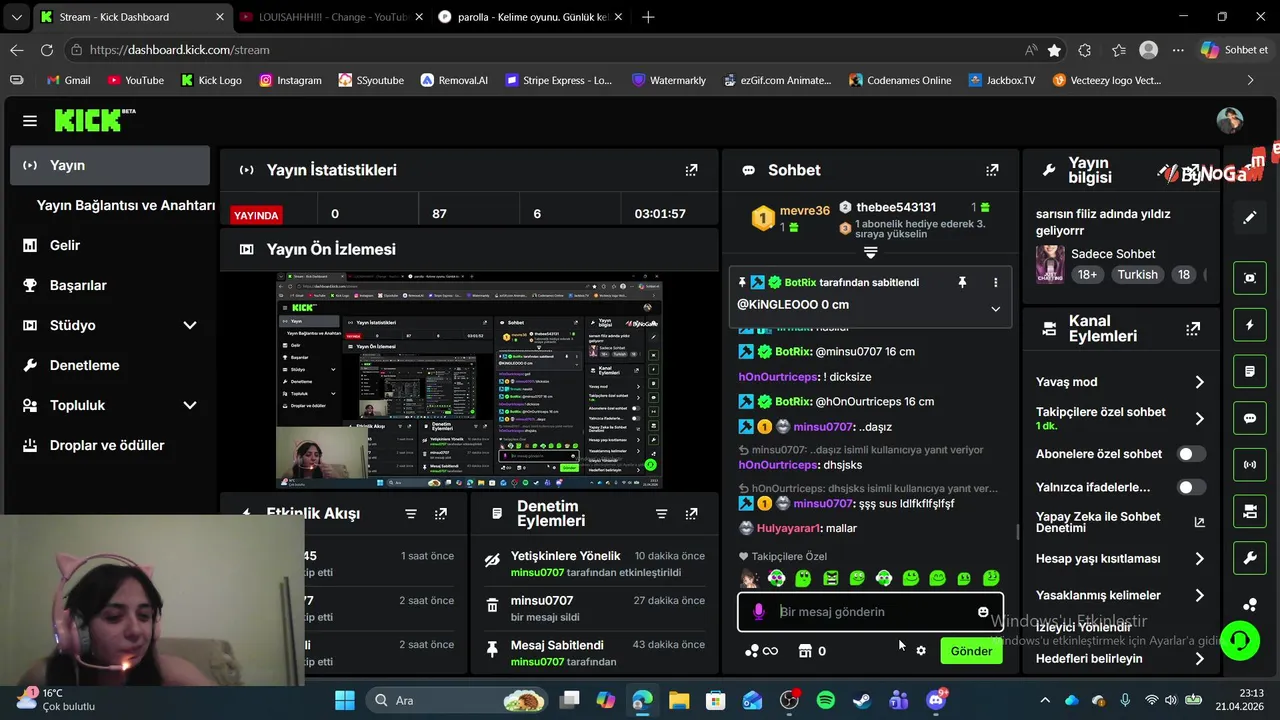
Task: Open the profile avatar in the Kick header
Action: point(1229,121)
